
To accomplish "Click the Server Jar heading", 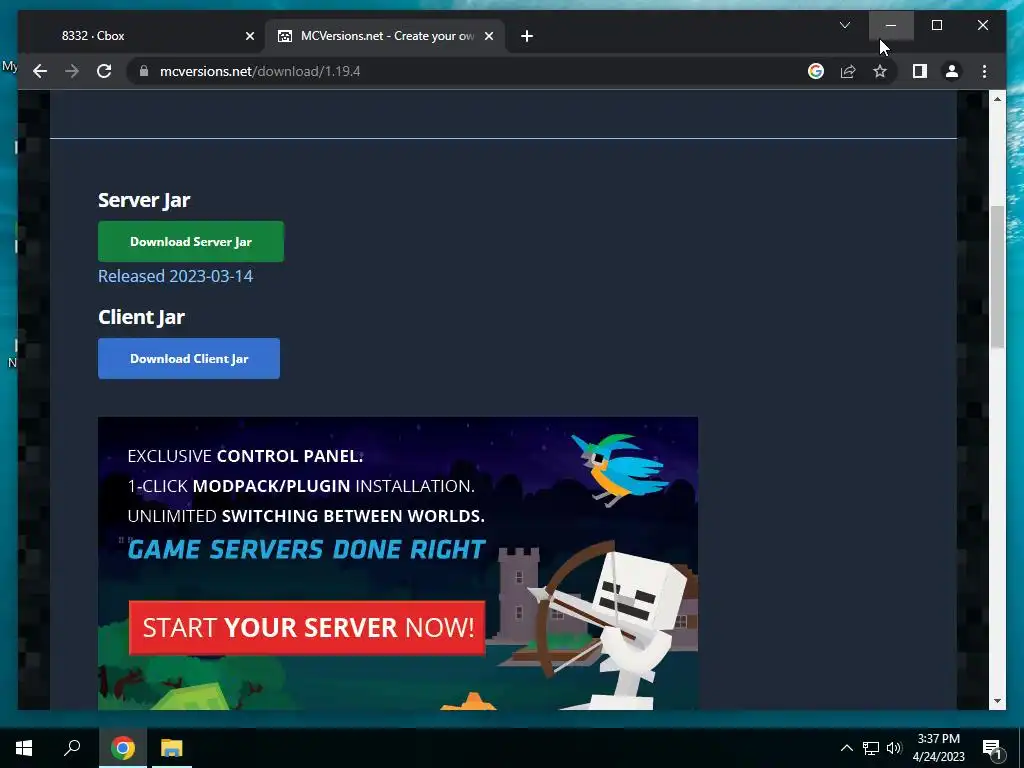I will coord(144,200).
